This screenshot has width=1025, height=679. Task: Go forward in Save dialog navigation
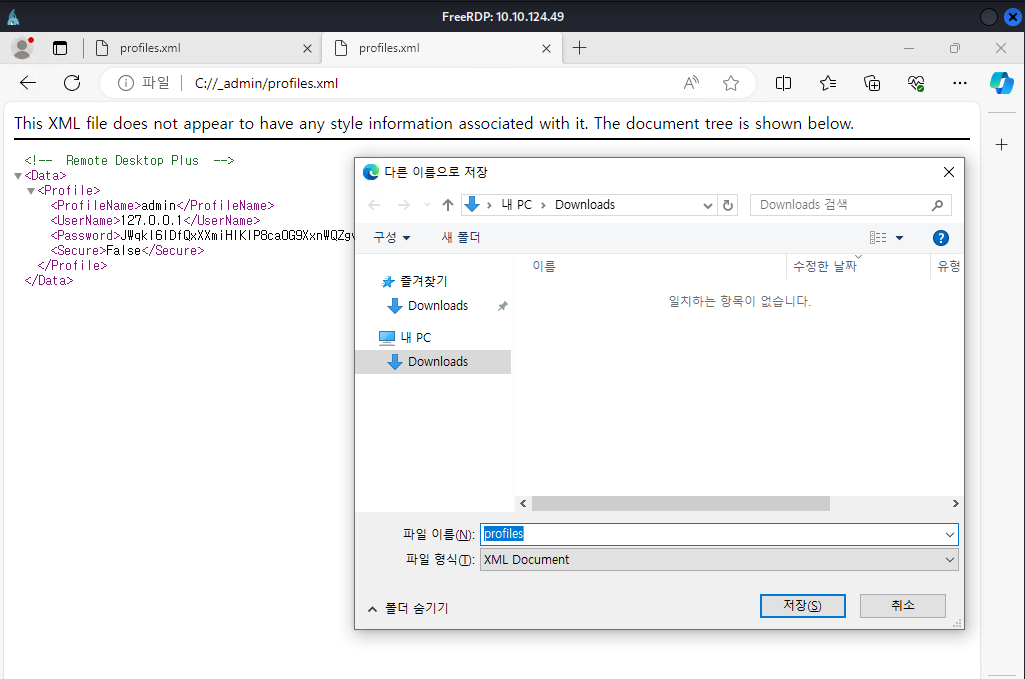[x=404, y=205]
